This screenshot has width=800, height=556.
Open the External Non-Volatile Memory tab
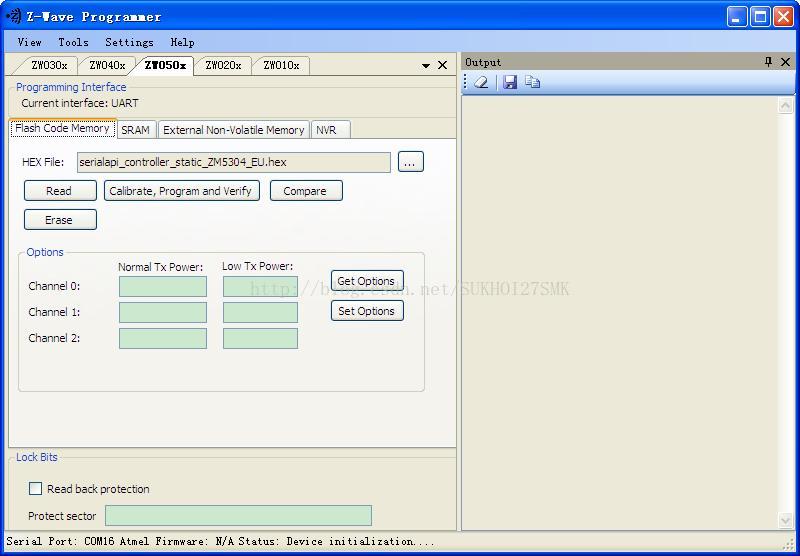(x=234, y=130)
